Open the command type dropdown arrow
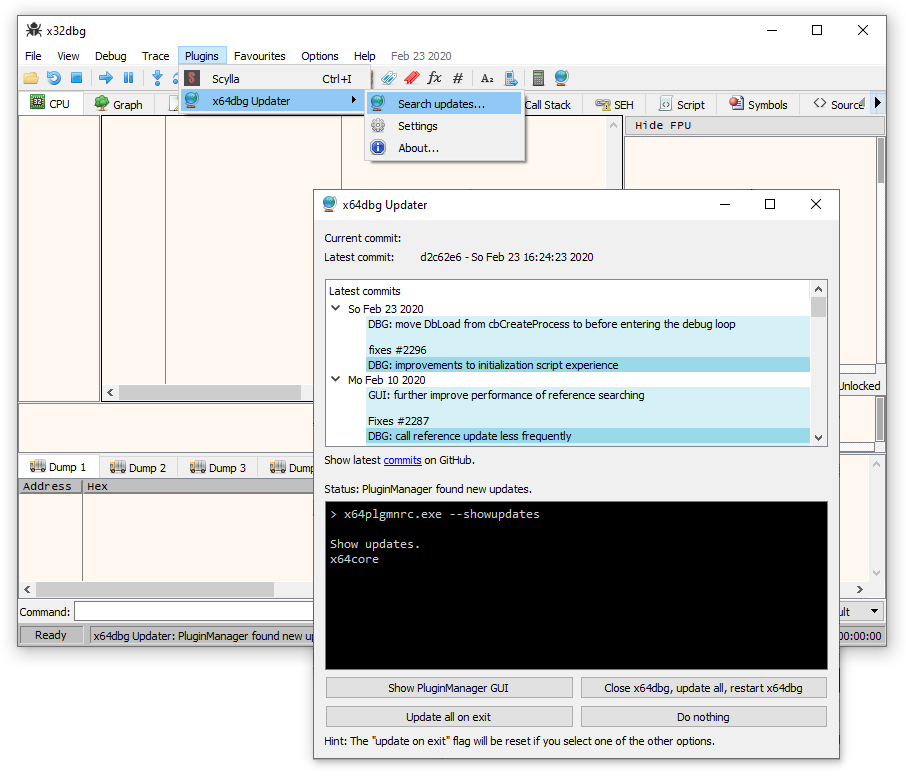906x780 pixels. click(874, 611)
